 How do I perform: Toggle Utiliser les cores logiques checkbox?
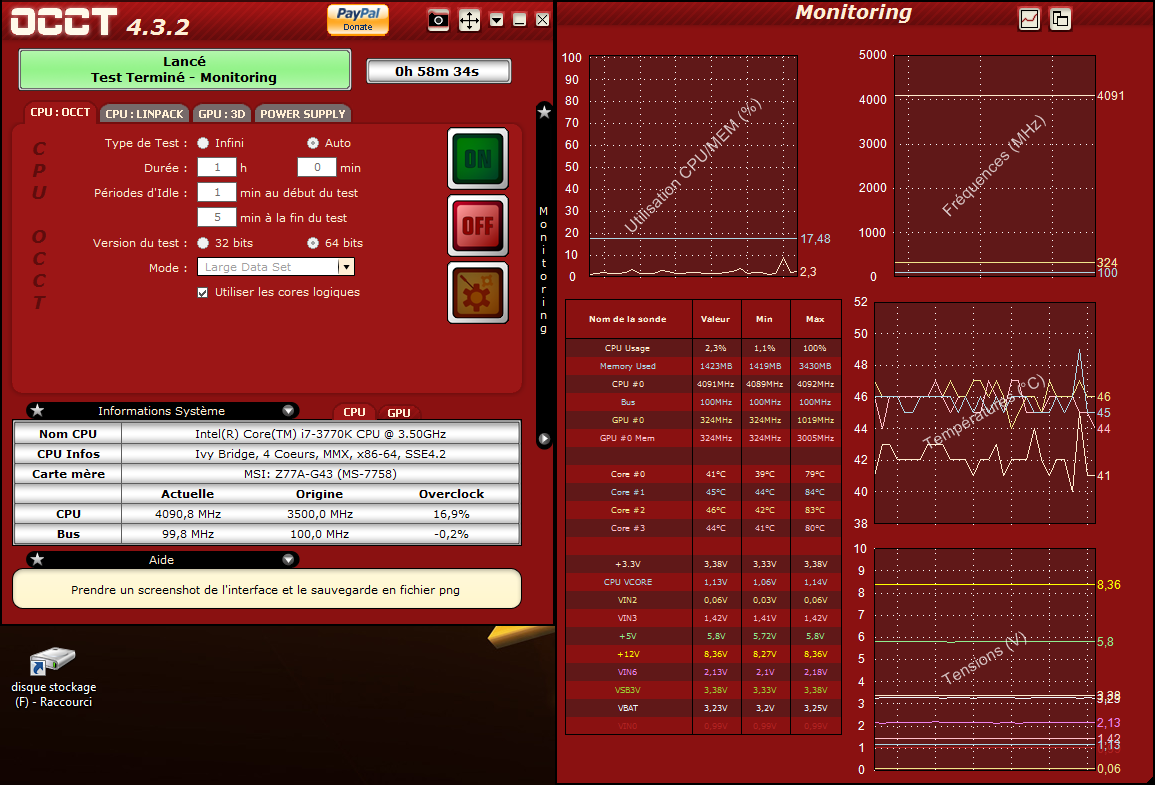point(203,293)
